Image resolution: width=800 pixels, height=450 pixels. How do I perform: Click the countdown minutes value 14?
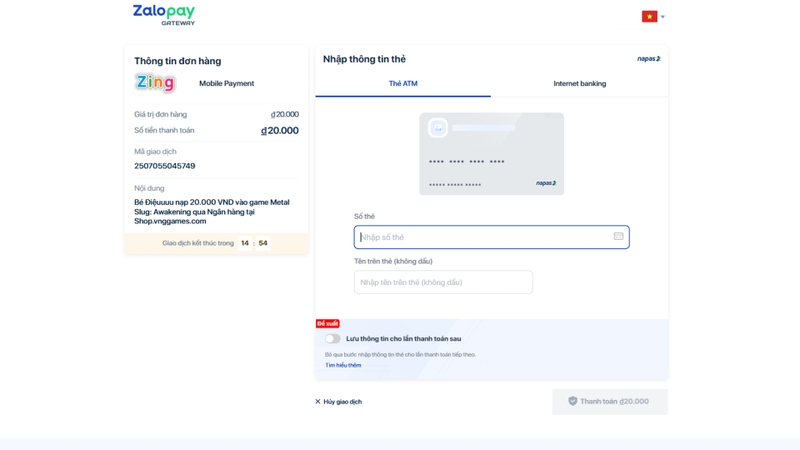pos(245,243)
